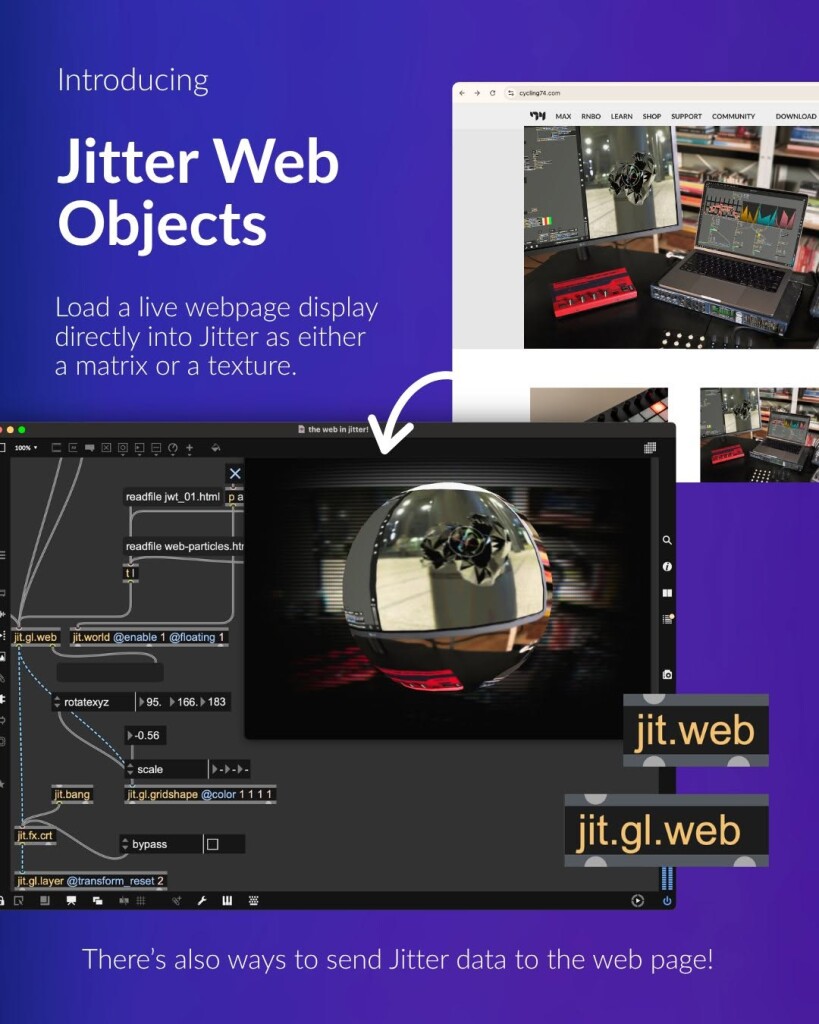Open the MAX site menu item

click(563, 116)
